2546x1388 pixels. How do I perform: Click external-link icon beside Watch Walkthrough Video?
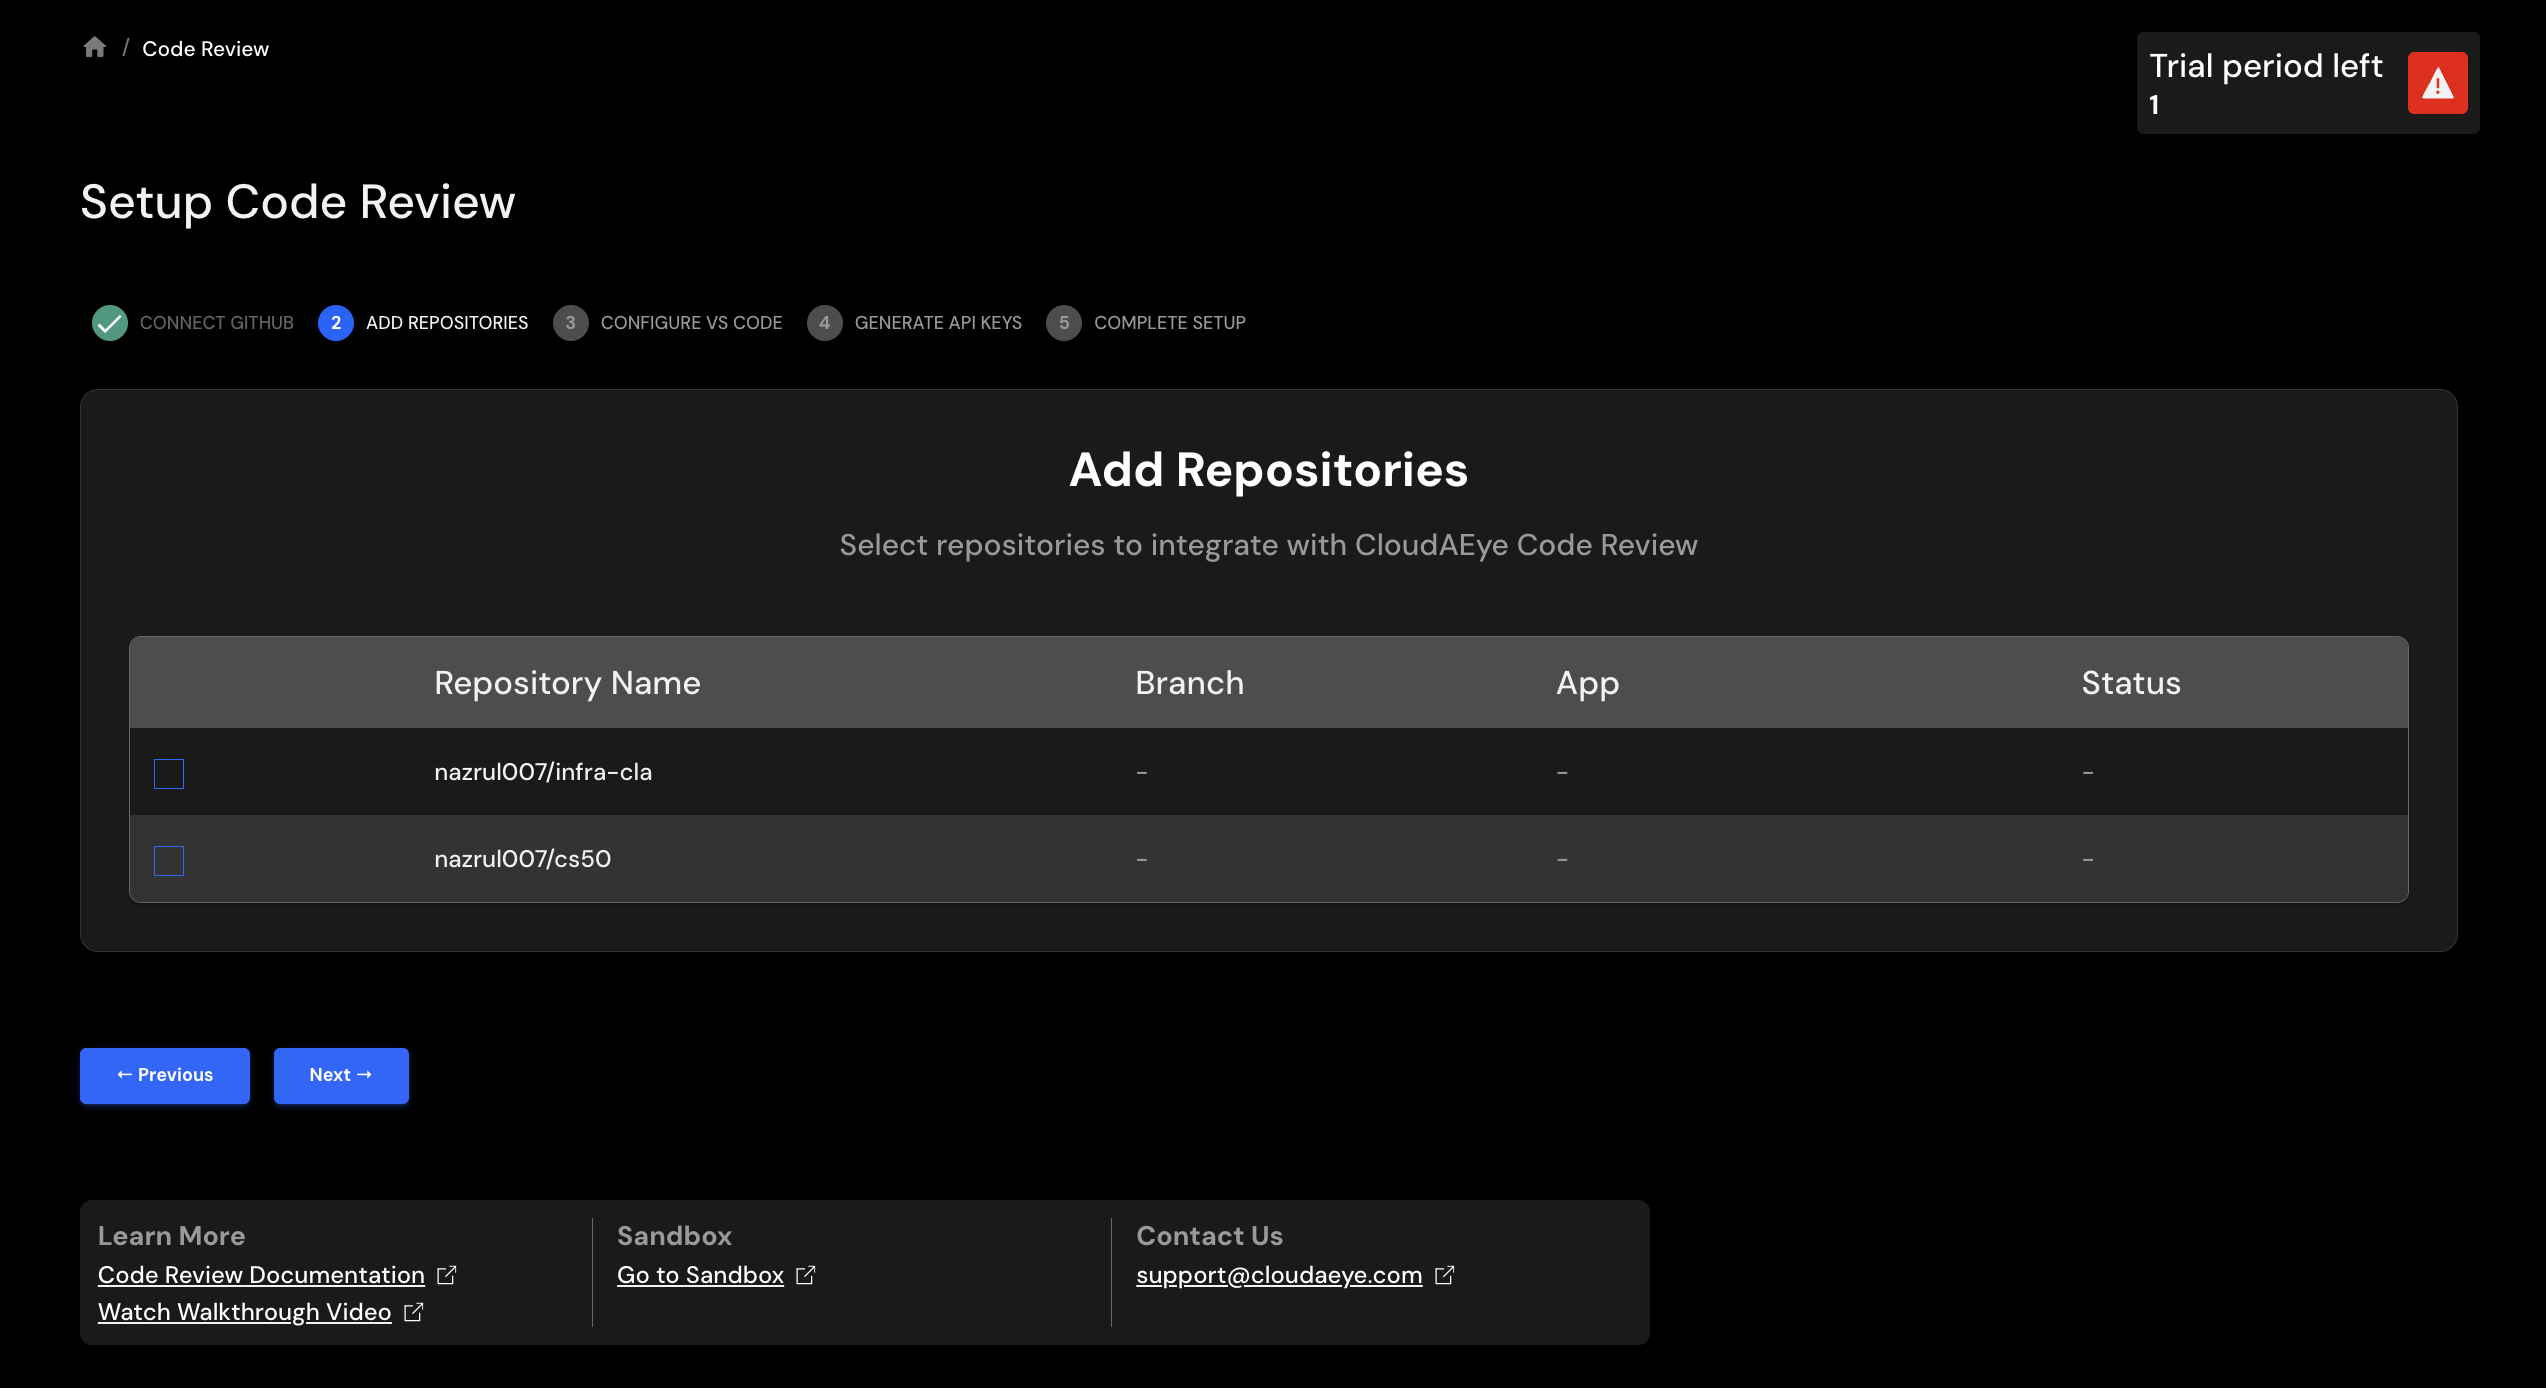pos(413,1312)
